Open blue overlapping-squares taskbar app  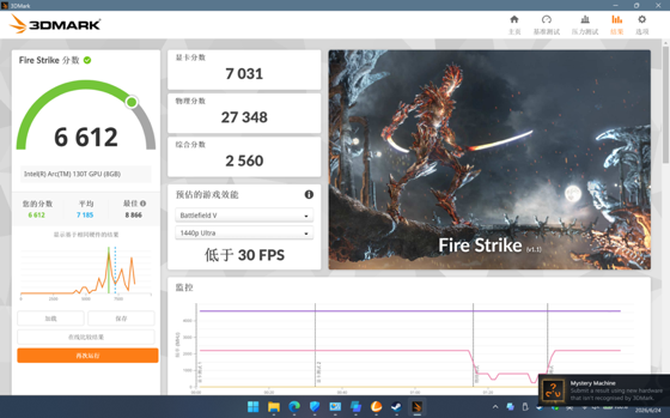pyautogui.click(x=356, y=406)
